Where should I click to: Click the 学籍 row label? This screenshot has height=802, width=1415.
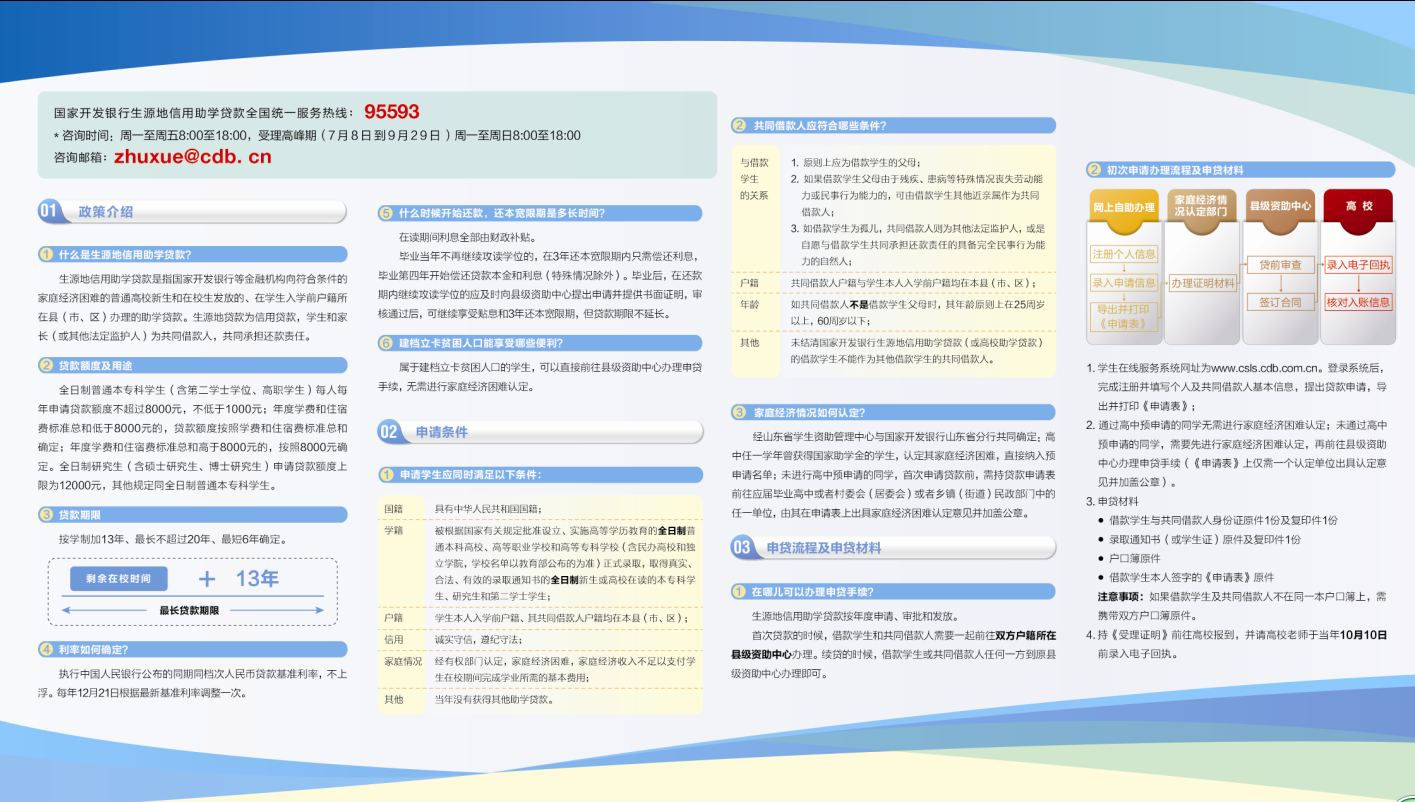(x=394, y=530)
